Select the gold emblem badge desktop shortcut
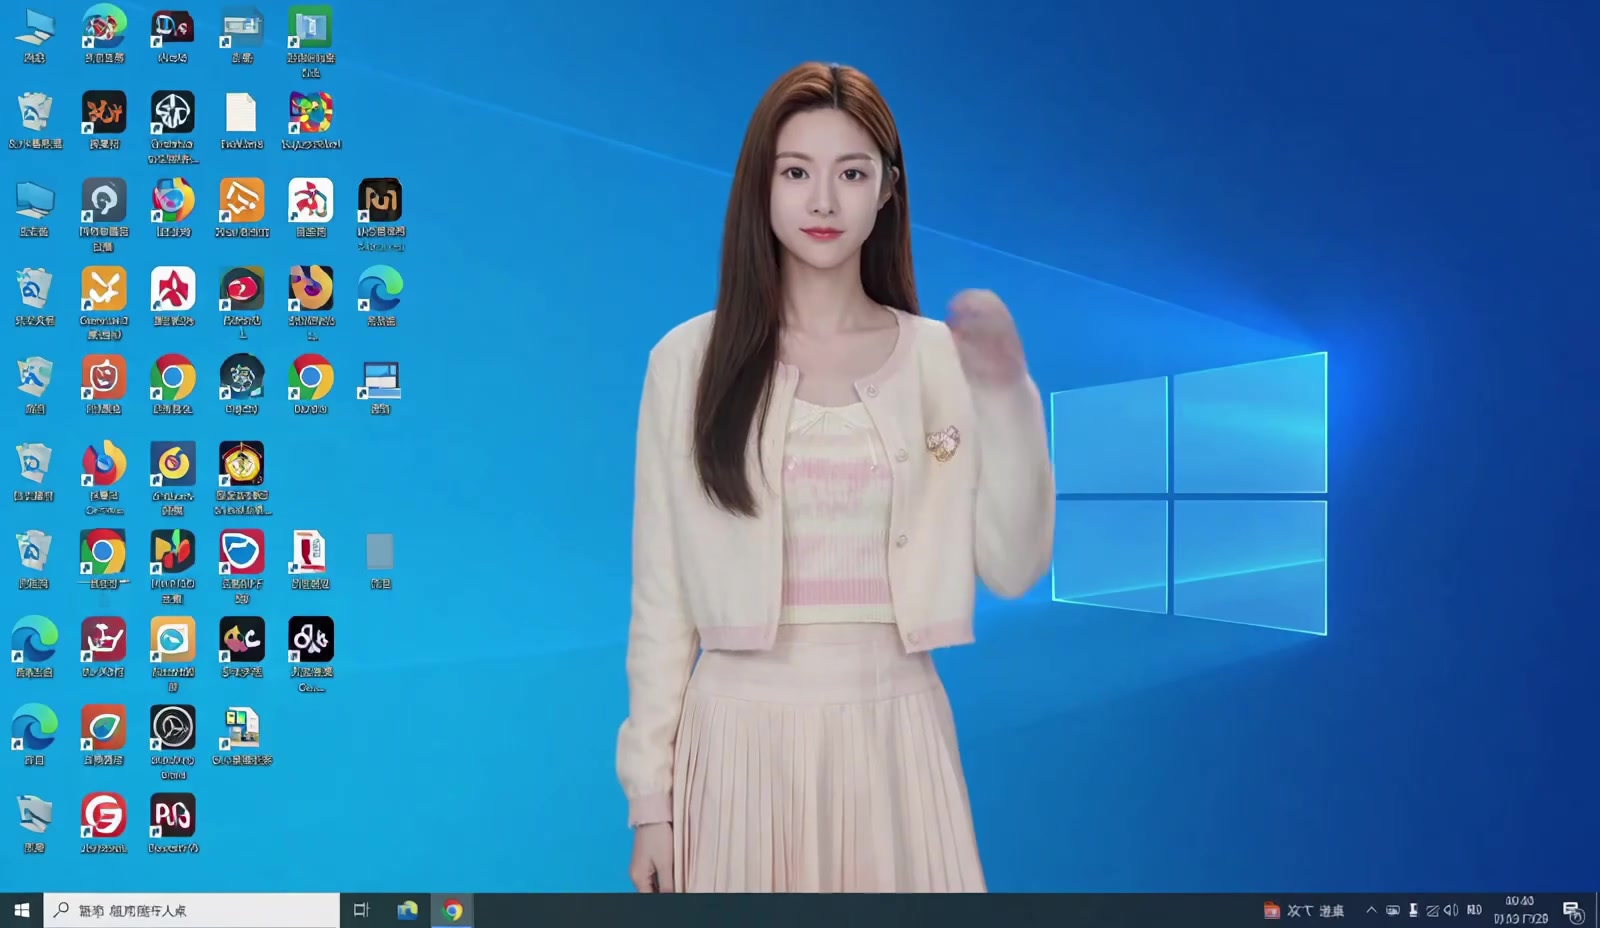This screenshot has height=928, width=1600. (x=241, y=464)
